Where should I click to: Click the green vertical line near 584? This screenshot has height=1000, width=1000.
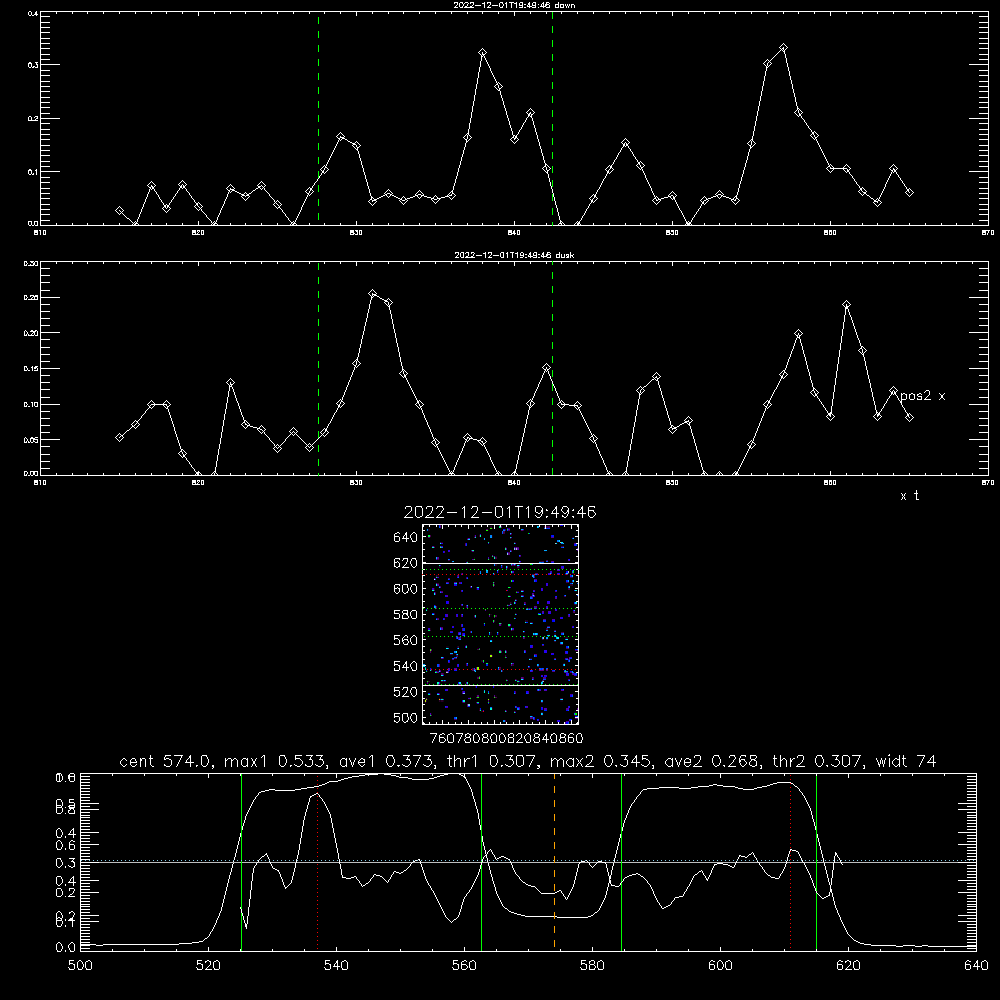coord(621,861)
